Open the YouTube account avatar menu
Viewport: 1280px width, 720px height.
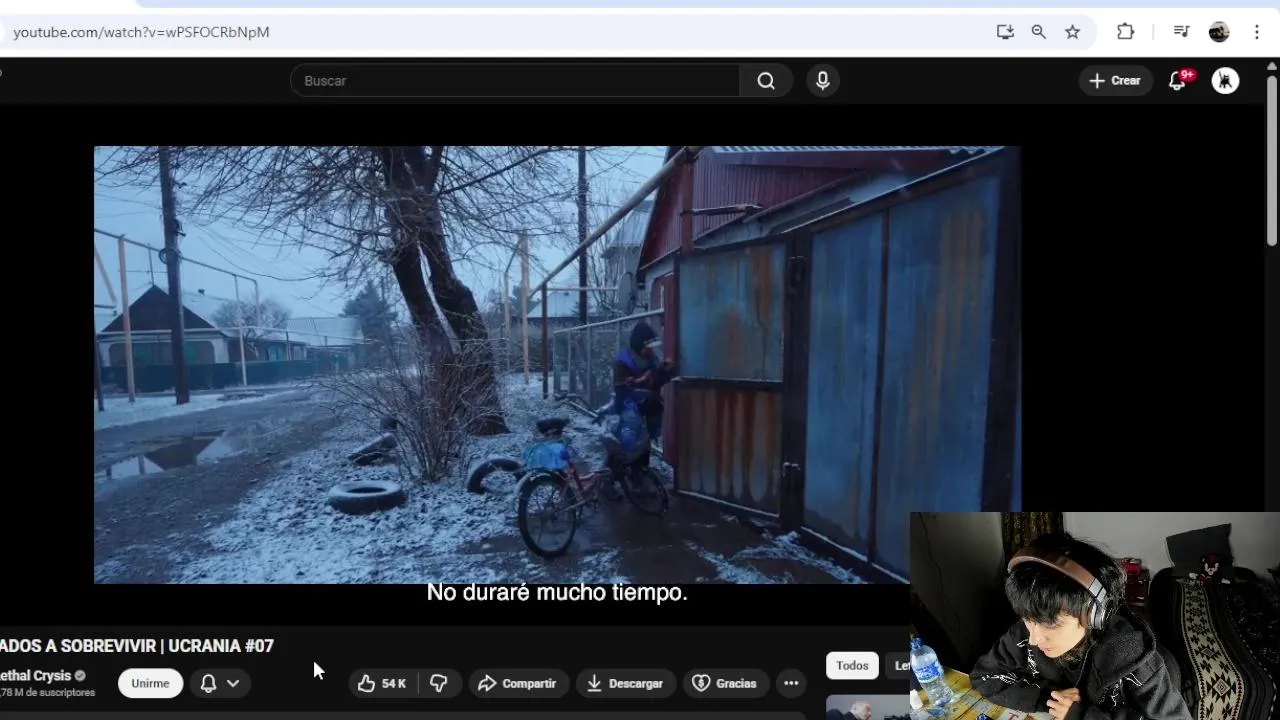point(1225,80)
